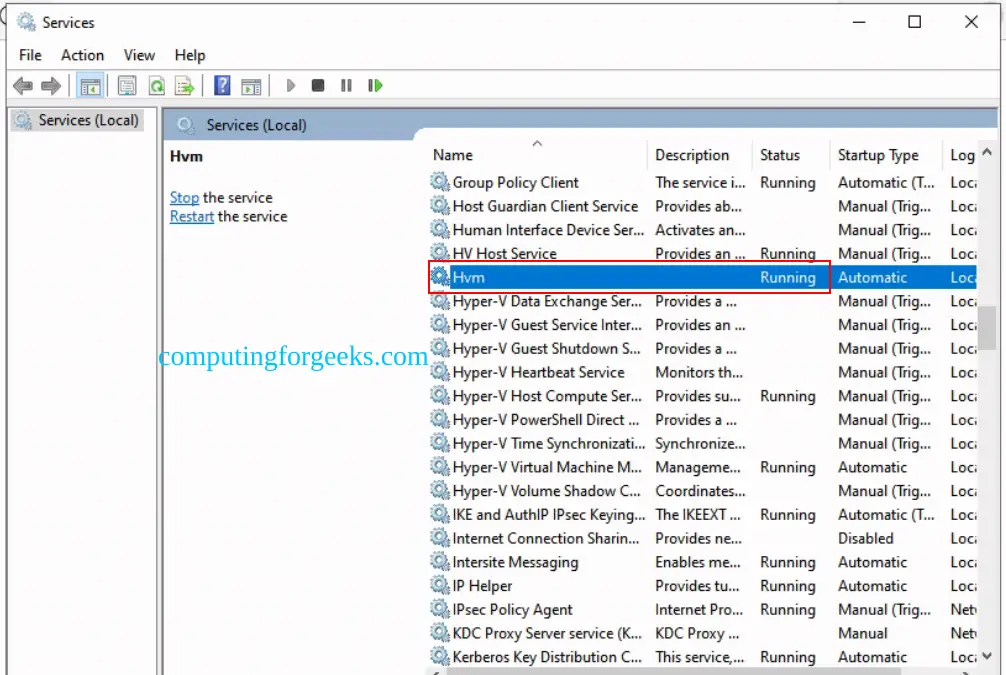Click Restart Service toolbar icon
Image resolution: width=1006 pixels, height=675 pixels.
375,85
